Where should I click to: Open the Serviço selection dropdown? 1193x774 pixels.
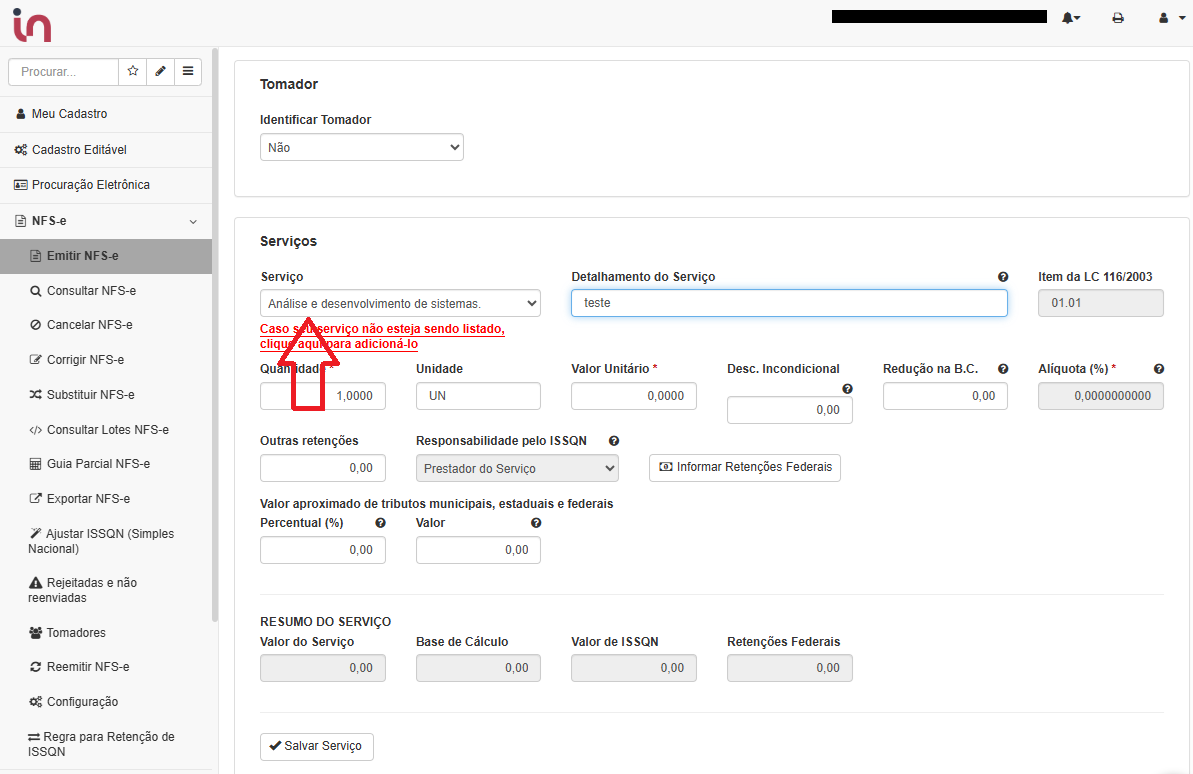(x=400, y=303)
